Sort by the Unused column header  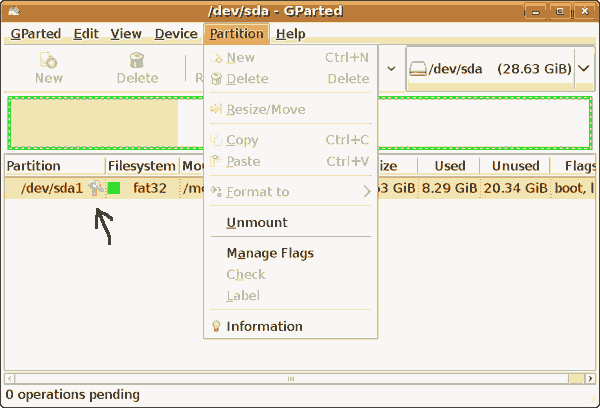point(515,166)
